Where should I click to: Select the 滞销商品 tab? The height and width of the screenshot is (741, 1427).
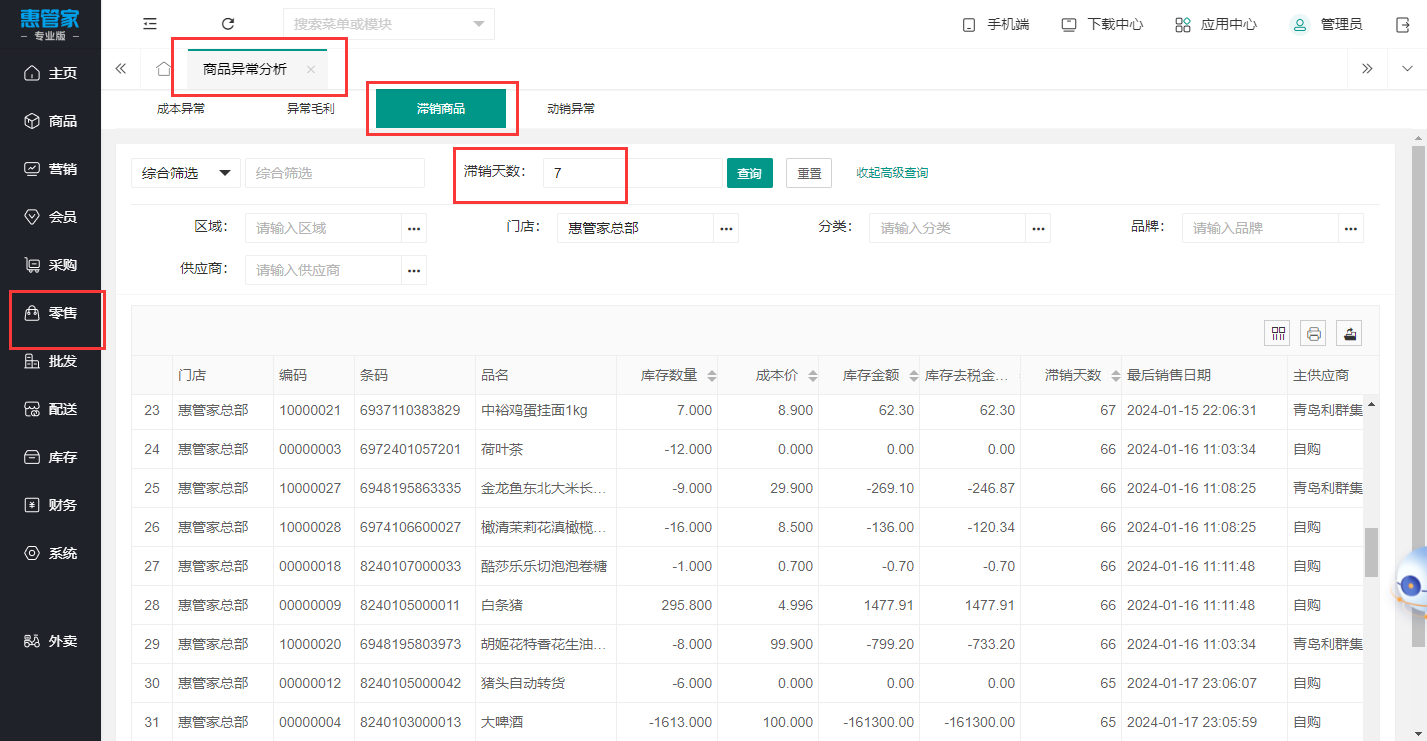coord(441,109)
